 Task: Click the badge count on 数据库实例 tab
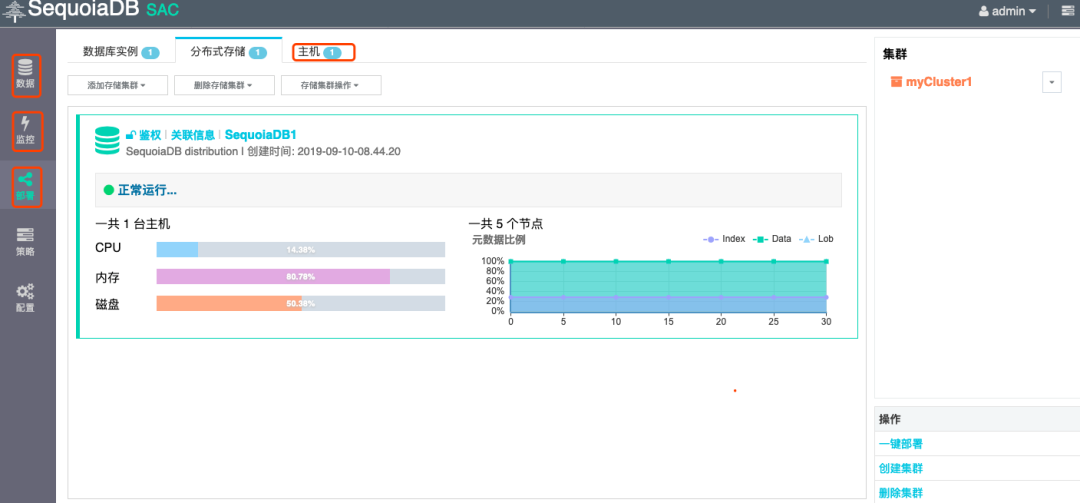pos(150,52)
